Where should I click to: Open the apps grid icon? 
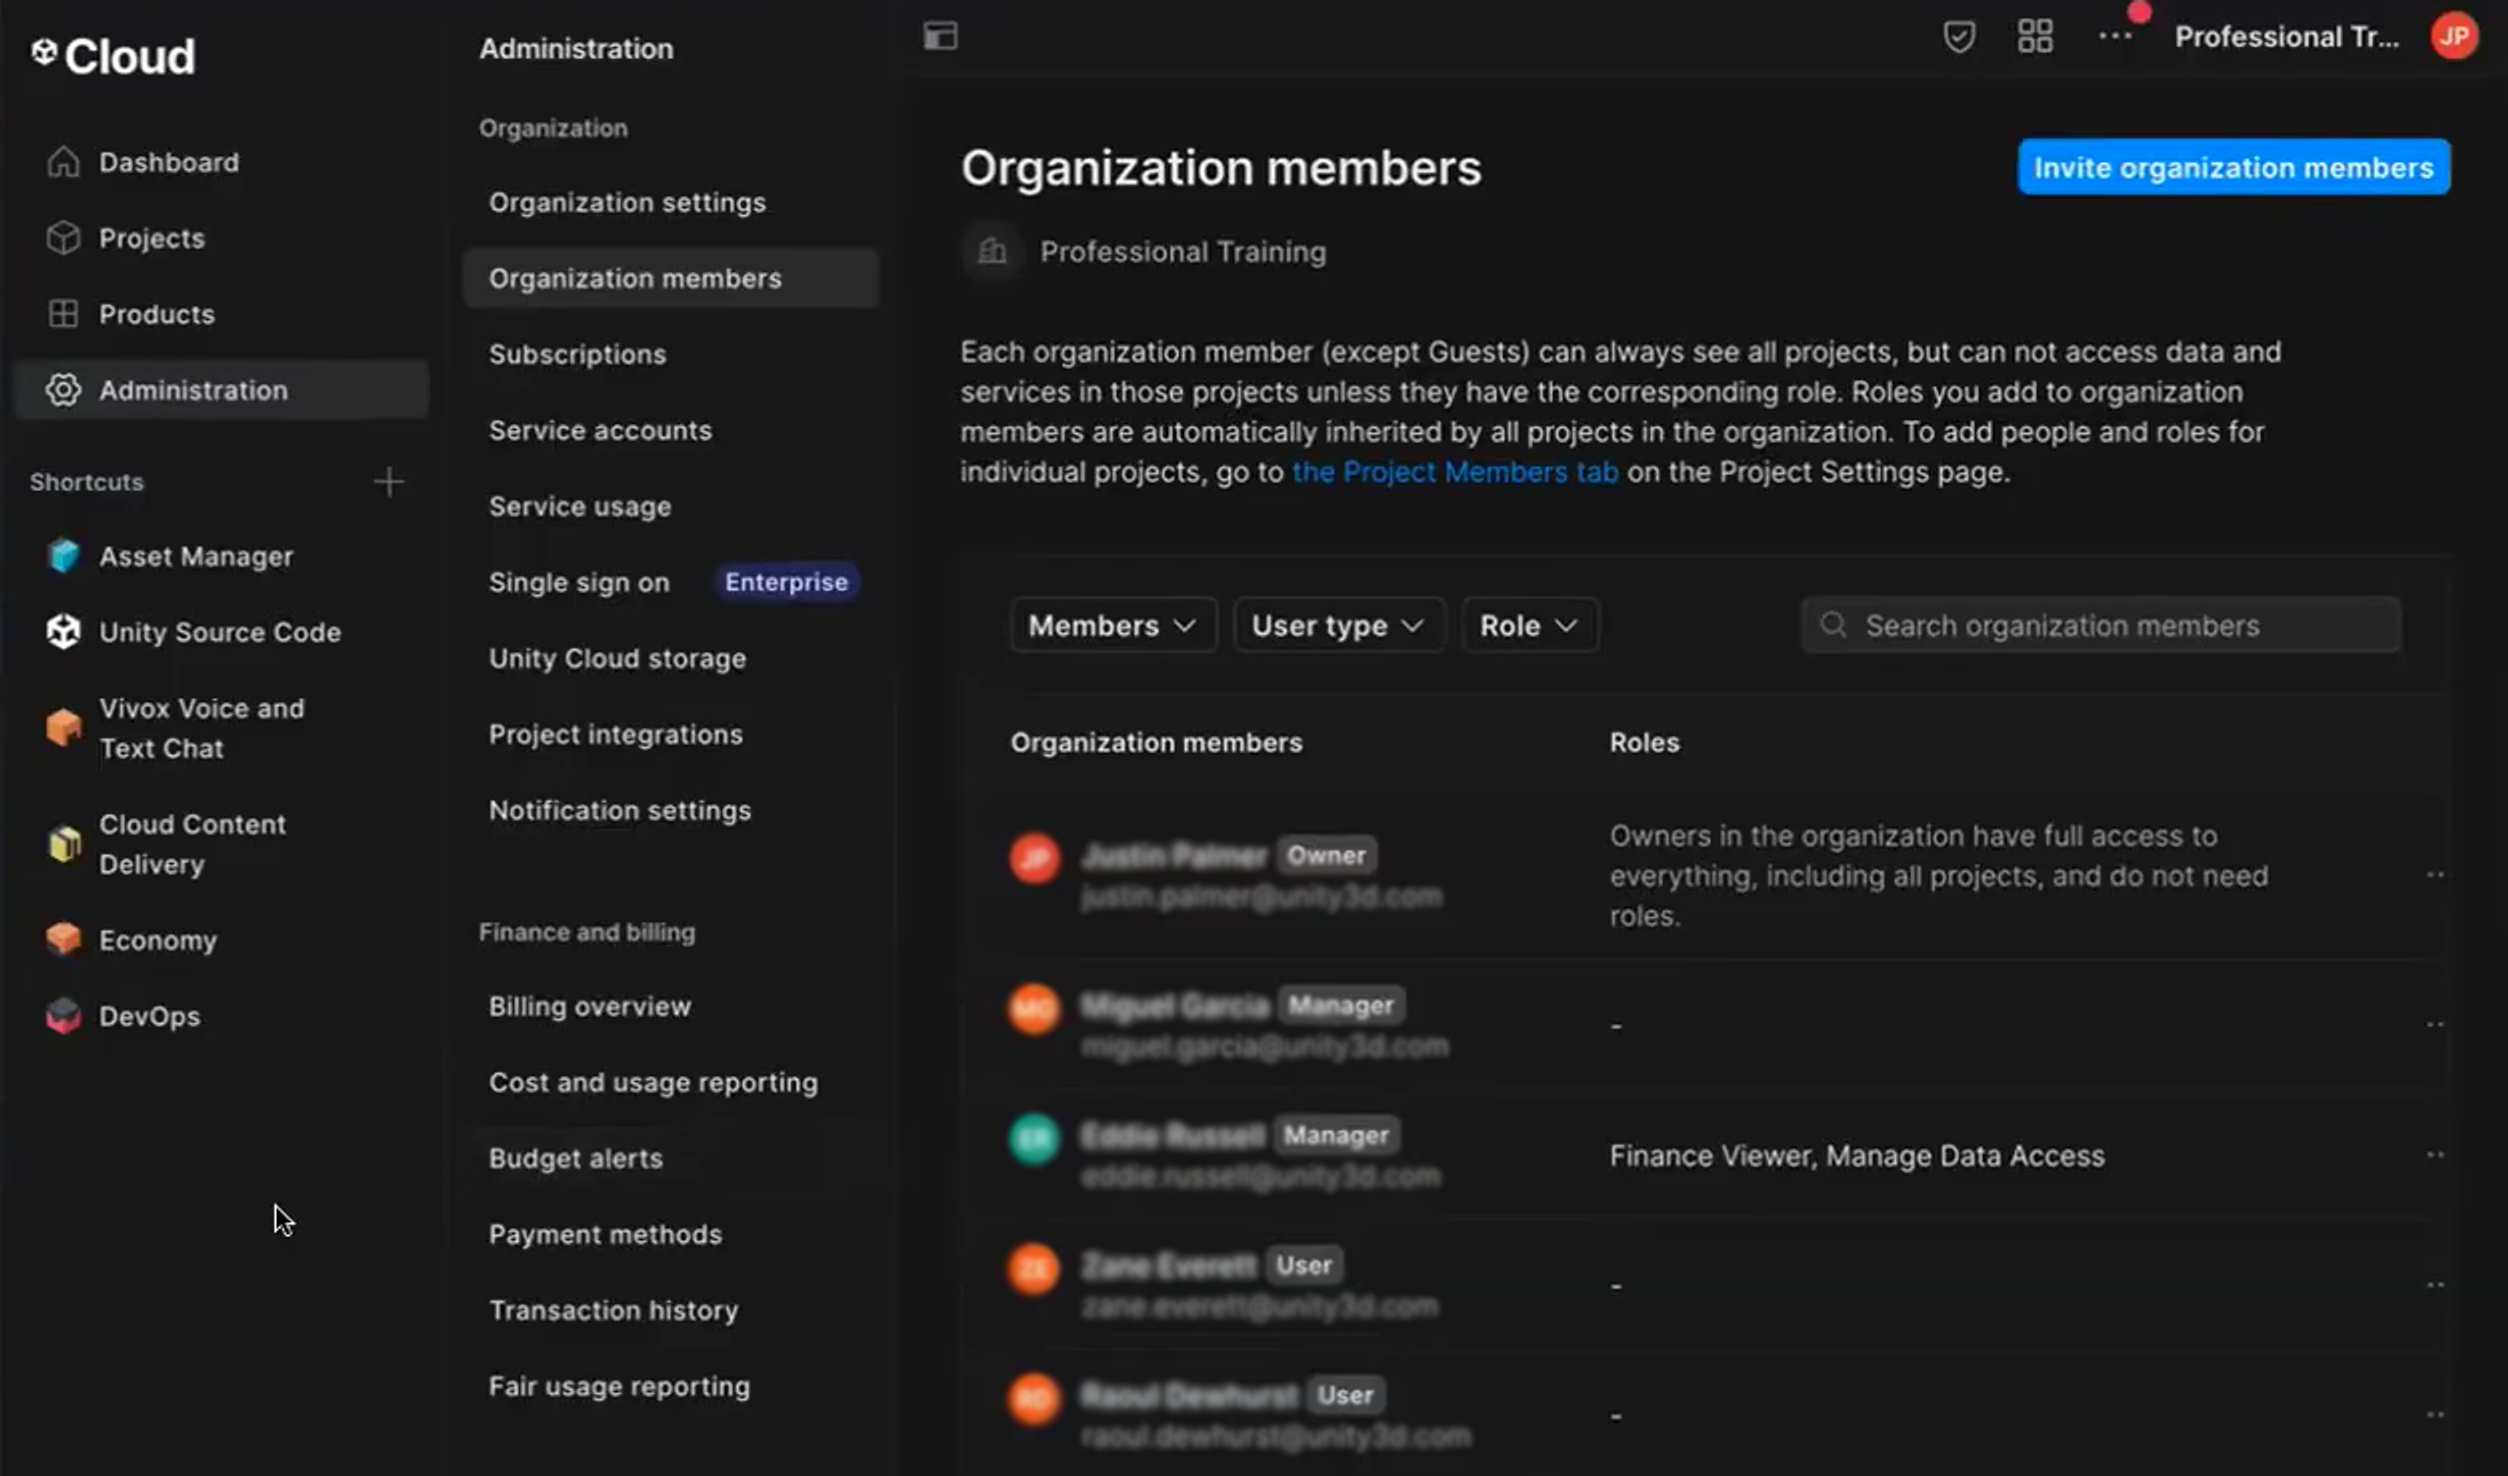(2035, 37)
